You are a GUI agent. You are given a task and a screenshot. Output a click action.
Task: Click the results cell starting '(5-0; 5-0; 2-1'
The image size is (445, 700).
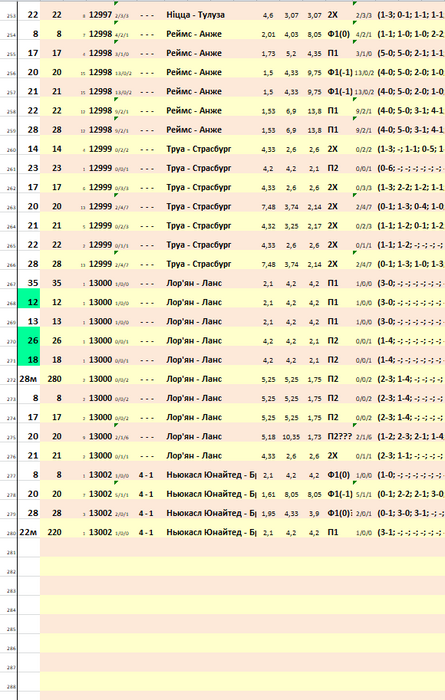coord(411,53)
